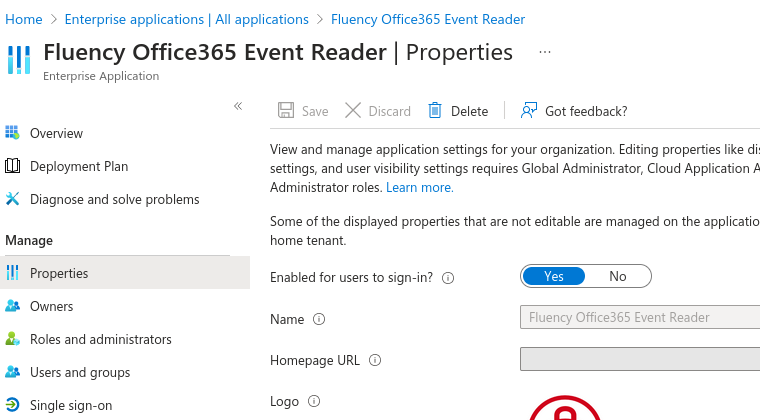Collapse the sidebar with the double-chevron
Viewport: 760px width, 420px height.
(x=238, y=106)
